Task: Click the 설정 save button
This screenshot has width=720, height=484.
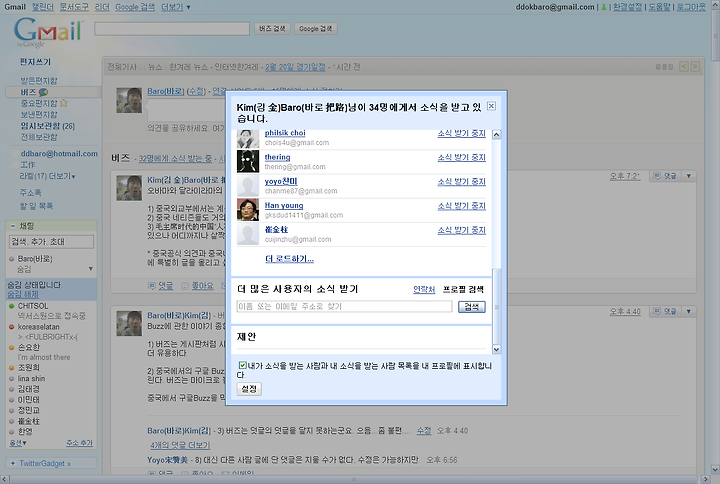Action: [x=249, y=389]
